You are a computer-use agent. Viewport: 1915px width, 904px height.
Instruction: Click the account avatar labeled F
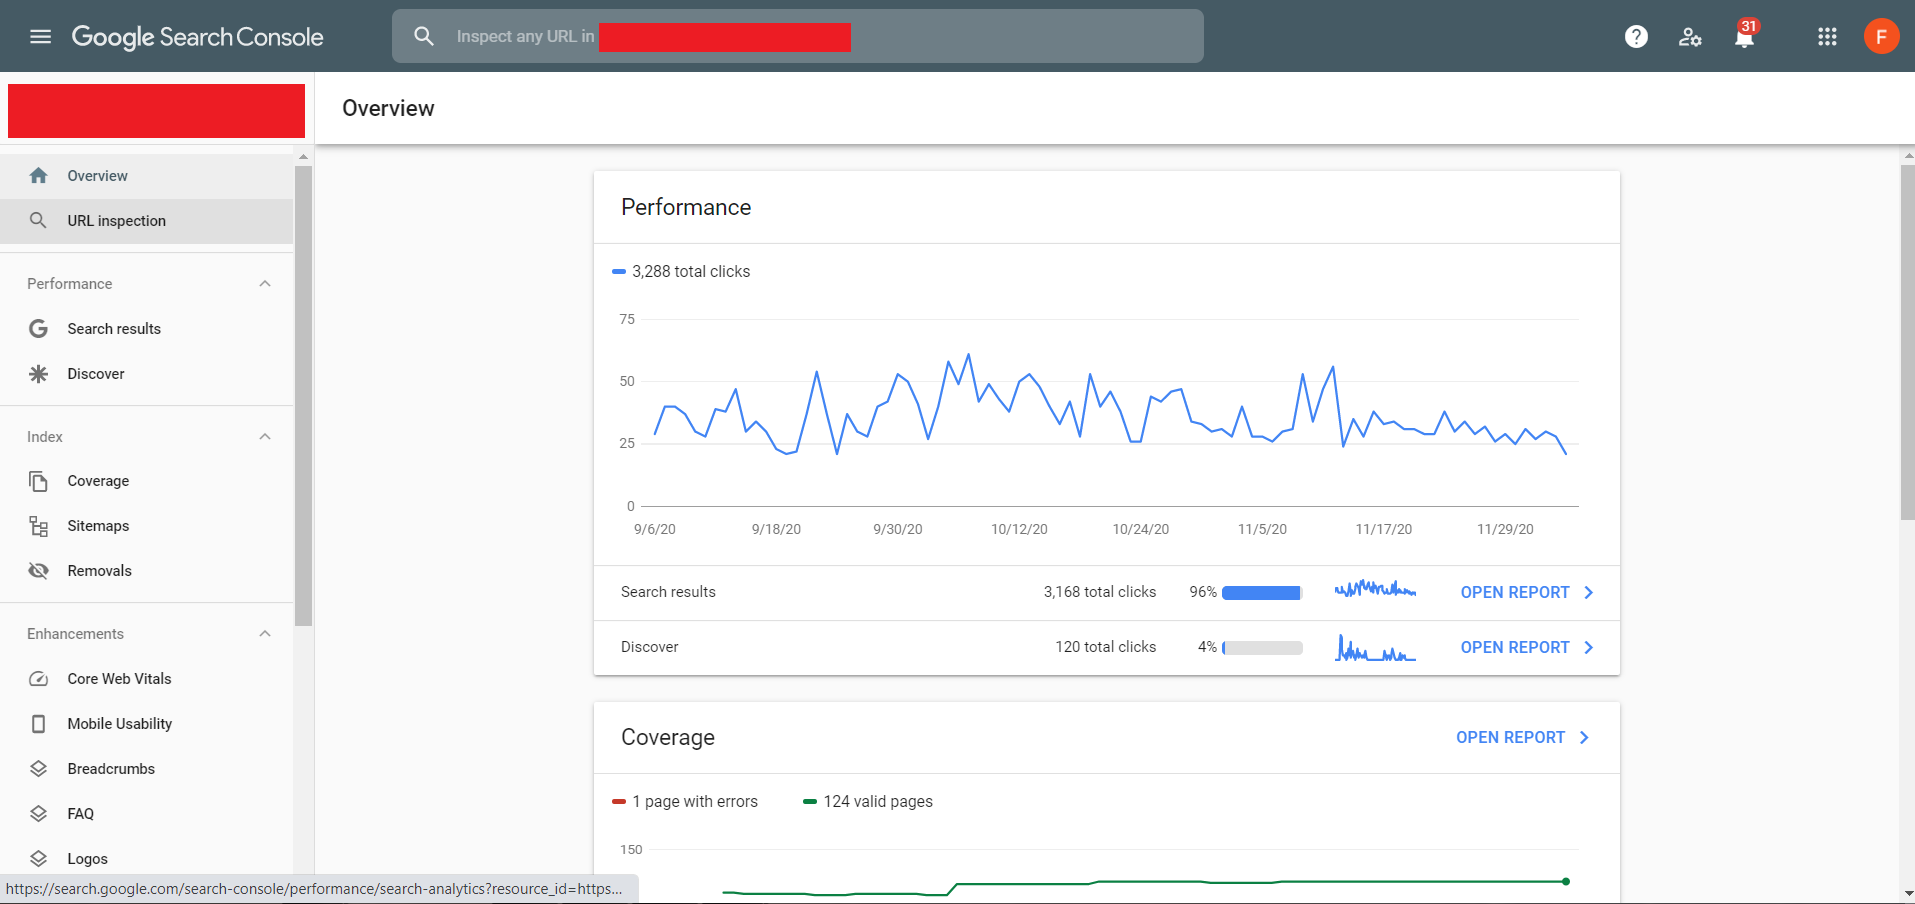tap(1881, 37)
